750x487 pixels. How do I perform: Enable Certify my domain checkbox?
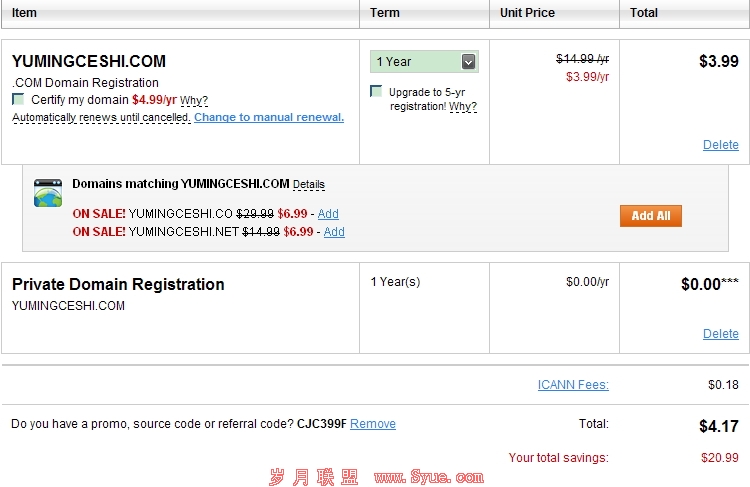(18, 99)
